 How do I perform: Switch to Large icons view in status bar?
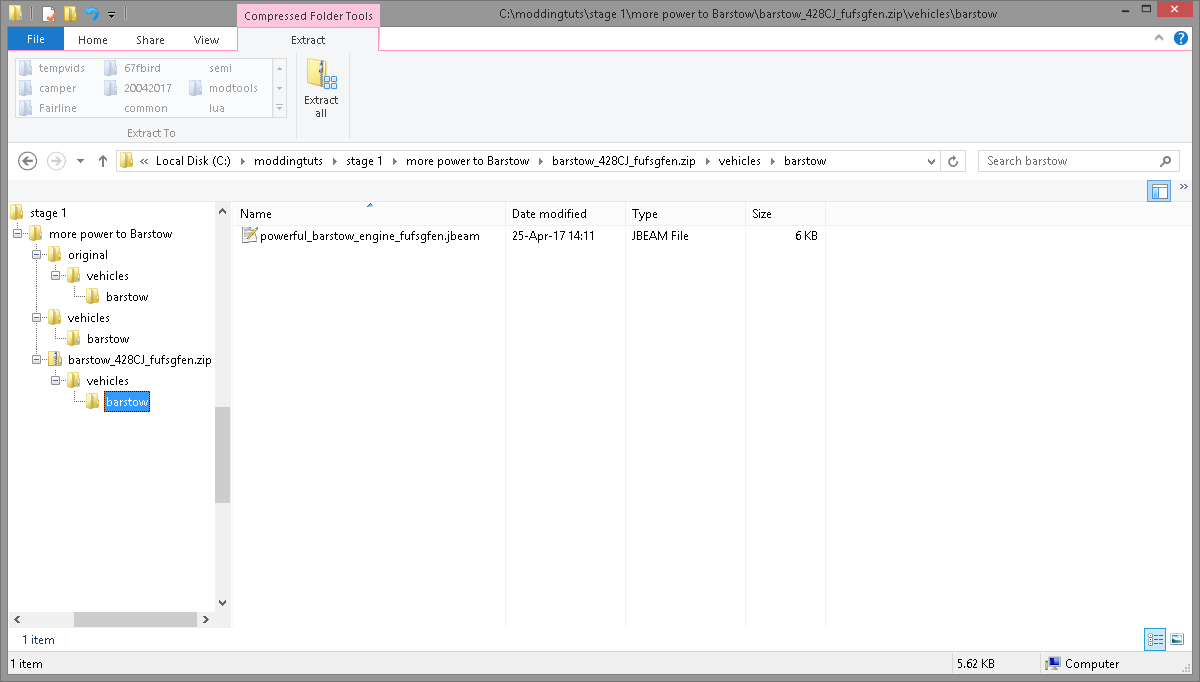click(x=1177, y=639)
